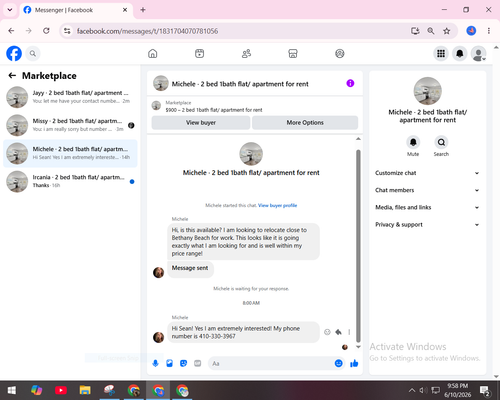
Task: Open Facebook home via the logo
Action: 14,53
